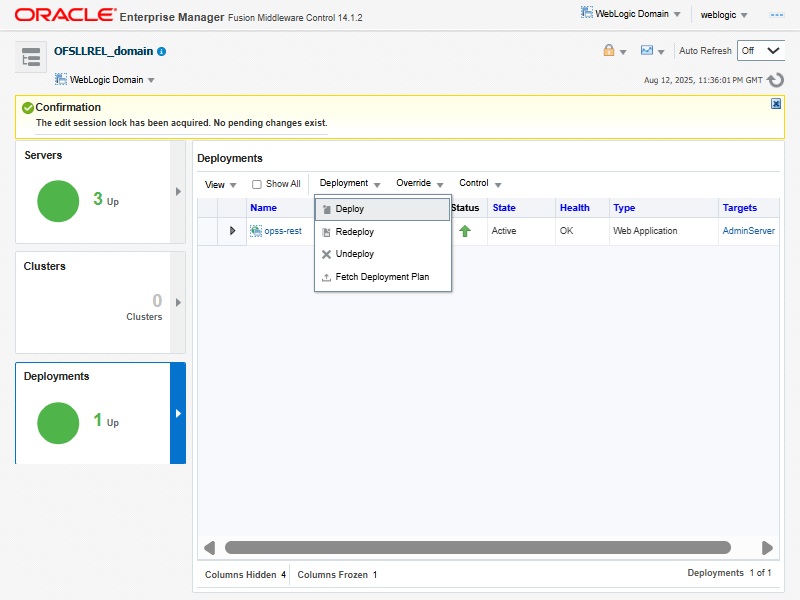Click the Deployments 1 Up count

pyautogui.click(x=106, y=421)
